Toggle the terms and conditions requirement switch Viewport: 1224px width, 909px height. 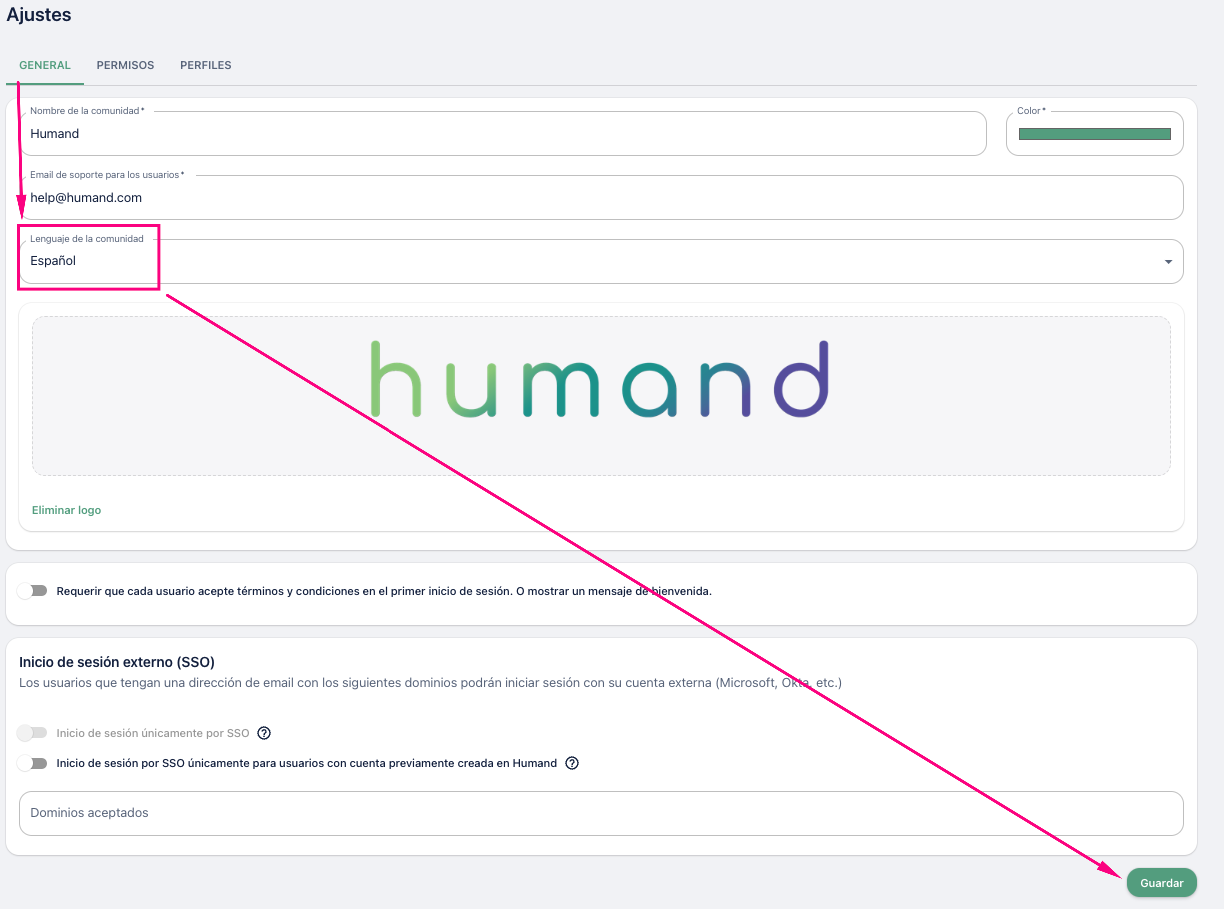pyautogui.click(x=33, y=591)
